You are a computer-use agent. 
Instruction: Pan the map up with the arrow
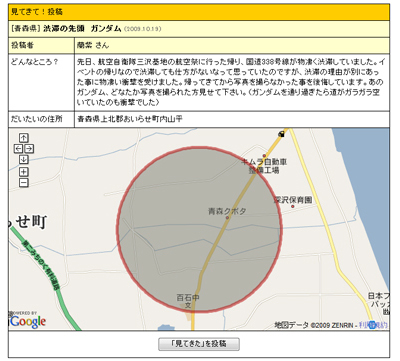23,138
